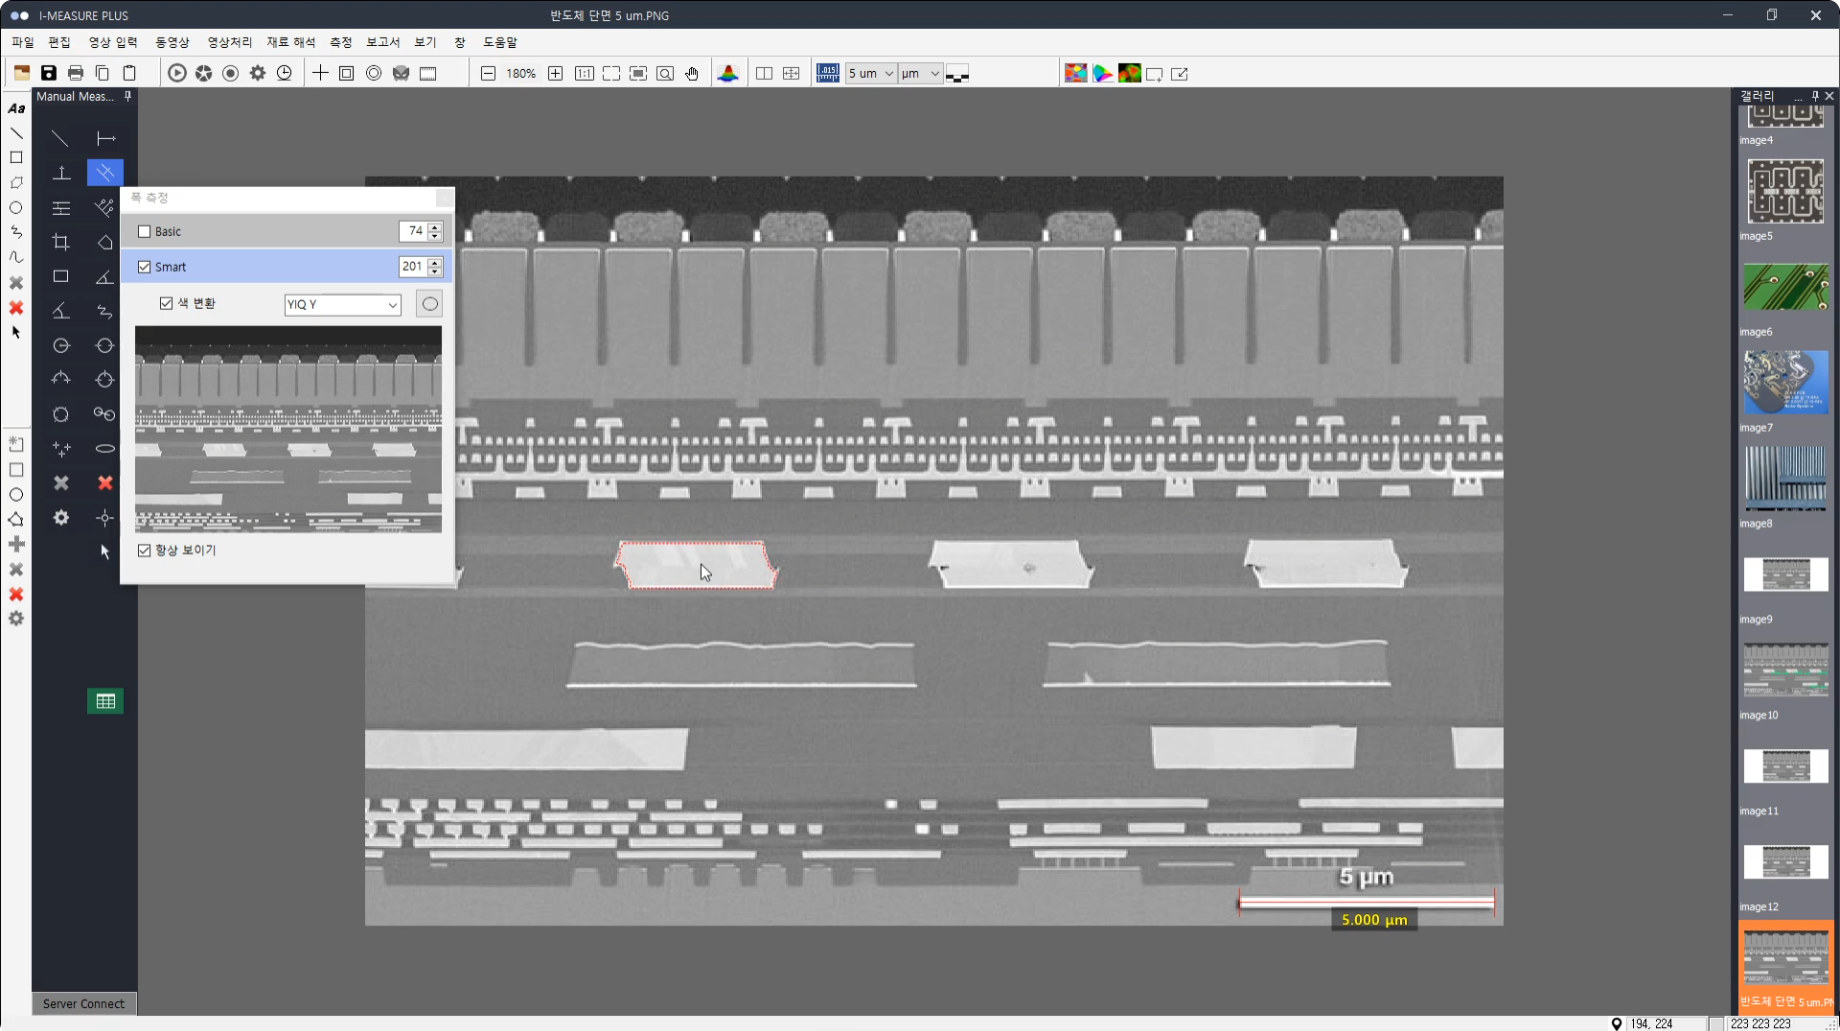Zoom out with the minus magnifier button

click(488, 73)
